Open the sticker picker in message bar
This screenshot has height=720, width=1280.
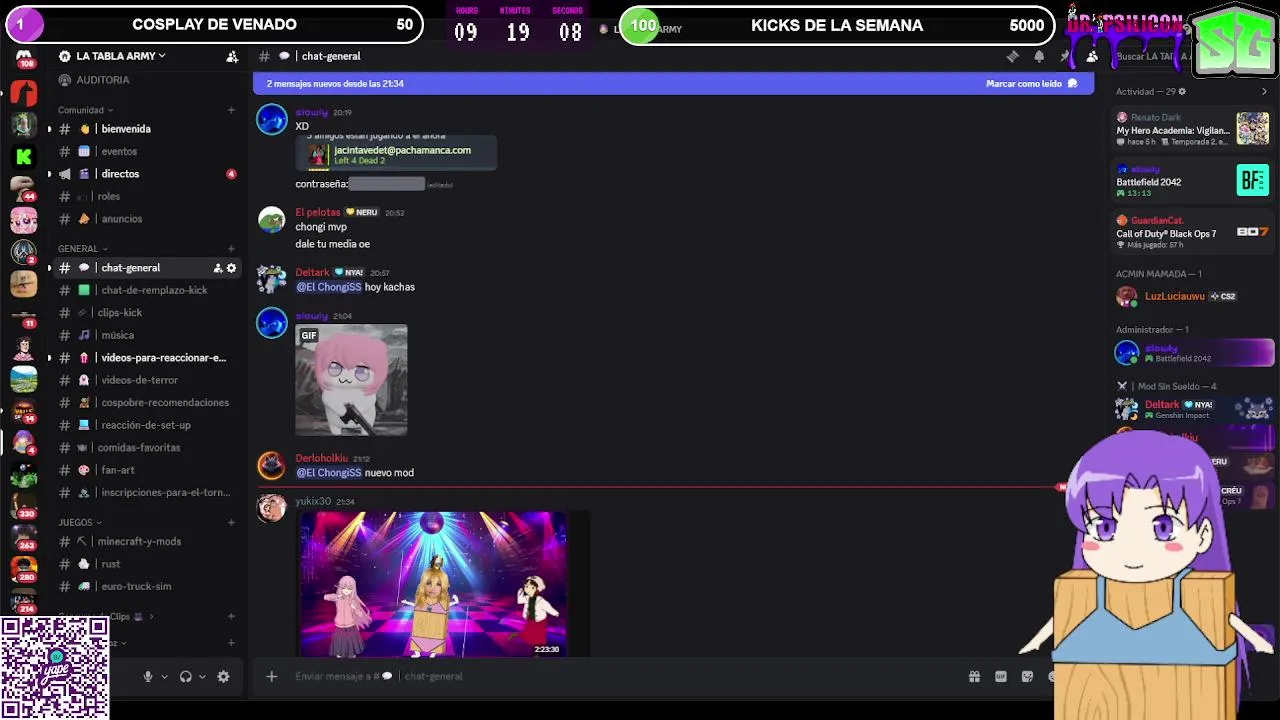tap(1027, 677)
